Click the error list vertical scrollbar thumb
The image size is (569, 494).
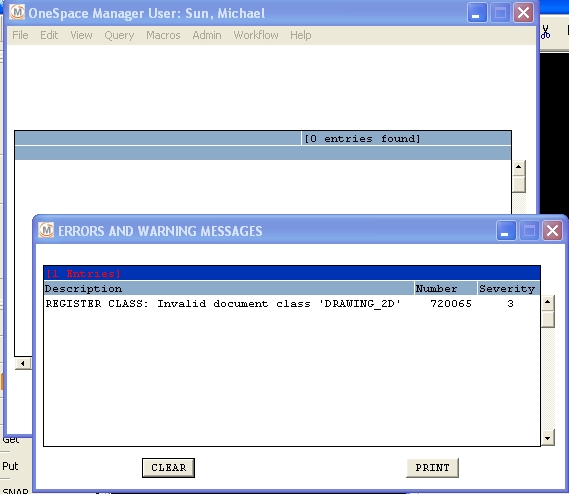548,319
